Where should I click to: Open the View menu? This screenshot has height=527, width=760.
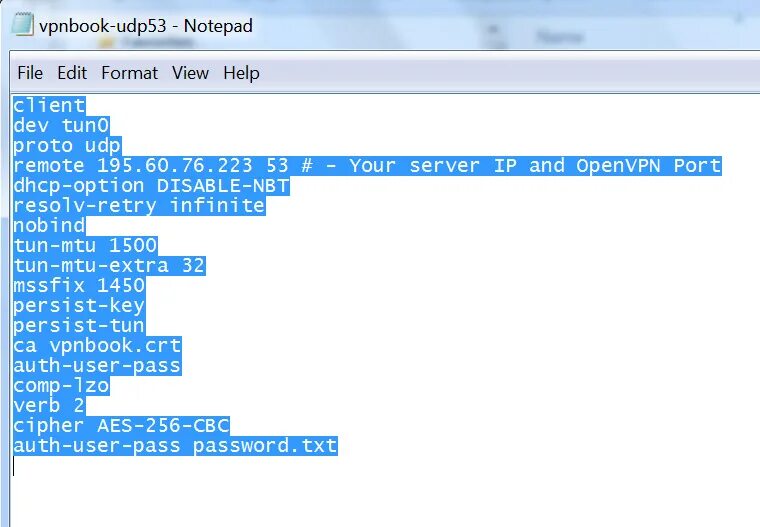point(190,73)
